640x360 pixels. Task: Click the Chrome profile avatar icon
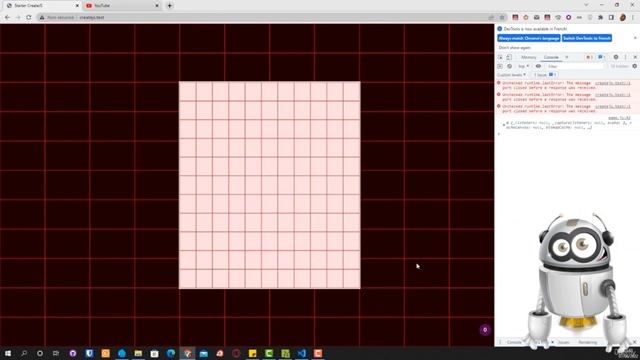point(622,18)
